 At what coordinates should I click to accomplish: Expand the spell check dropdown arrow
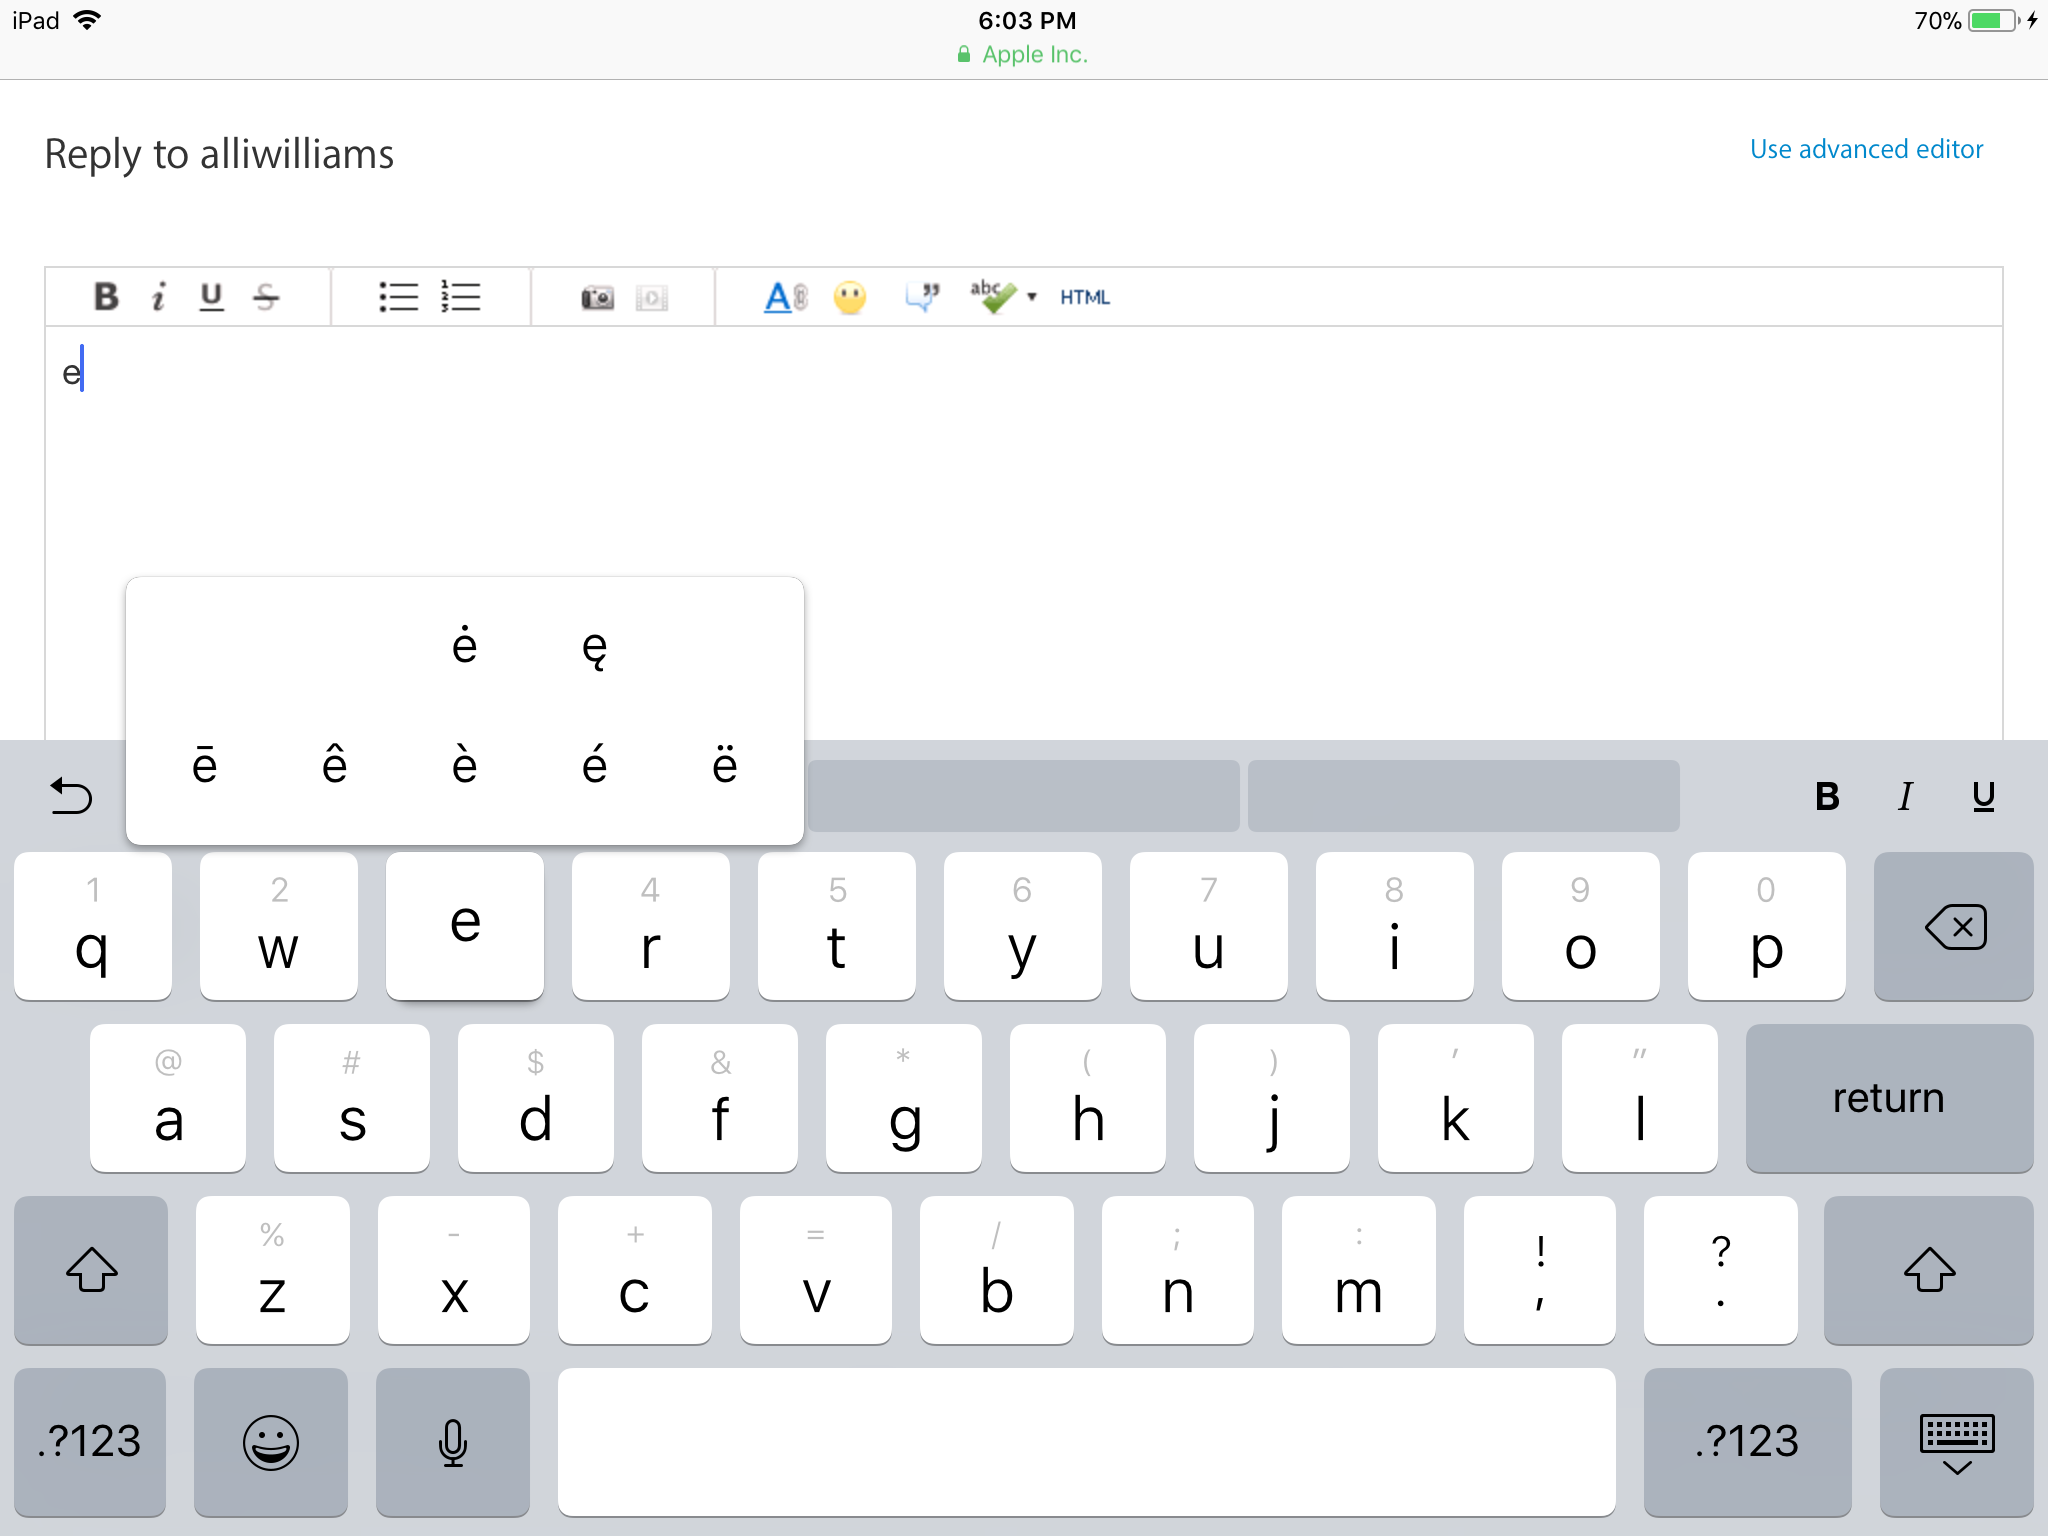tap(1032, 297)
